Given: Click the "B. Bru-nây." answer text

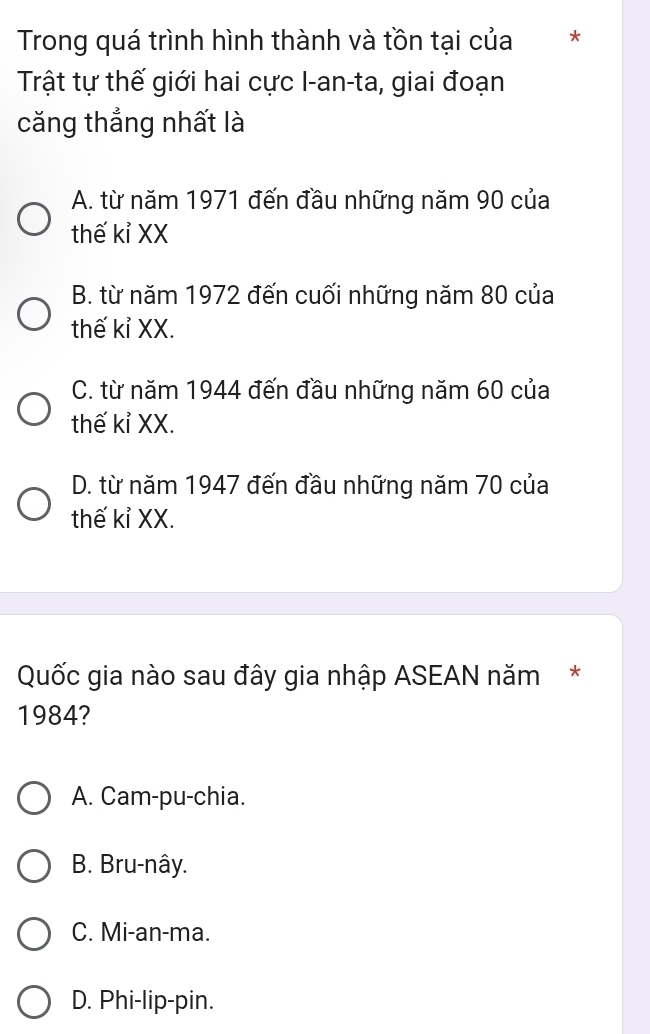Looking at the screenshot, I should tap(130, 865).
